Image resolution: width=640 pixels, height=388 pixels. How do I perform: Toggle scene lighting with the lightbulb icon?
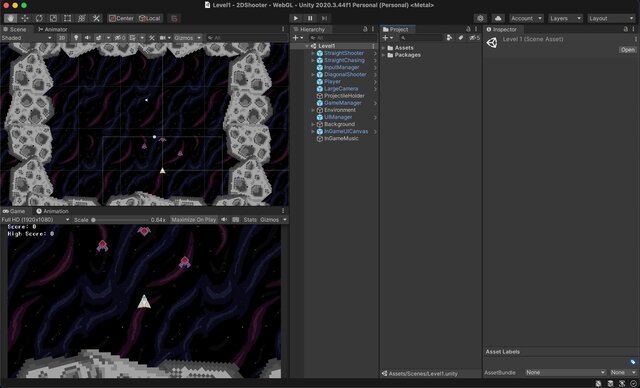[x=76, y=38]
